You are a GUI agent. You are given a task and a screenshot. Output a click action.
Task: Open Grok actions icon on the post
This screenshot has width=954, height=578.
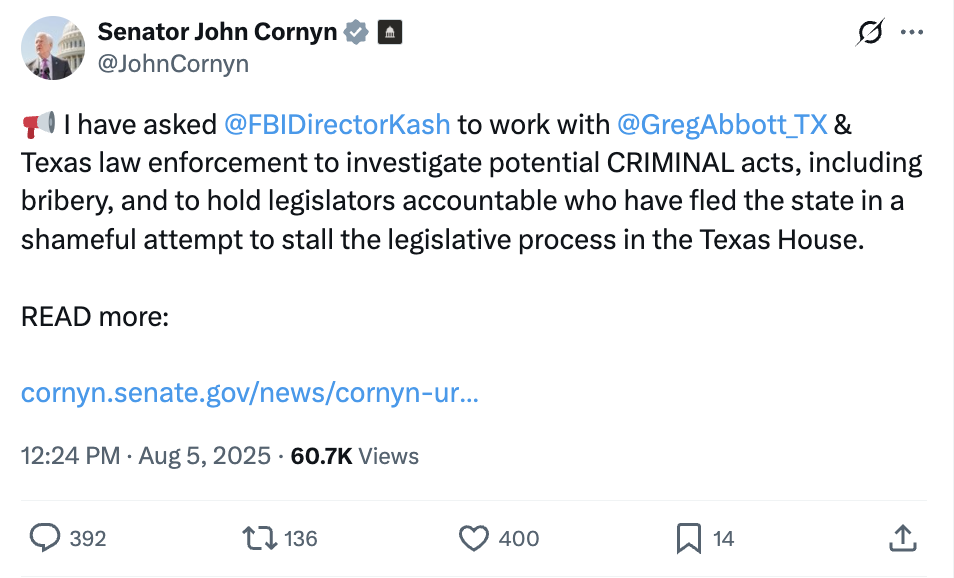point(871,33)
